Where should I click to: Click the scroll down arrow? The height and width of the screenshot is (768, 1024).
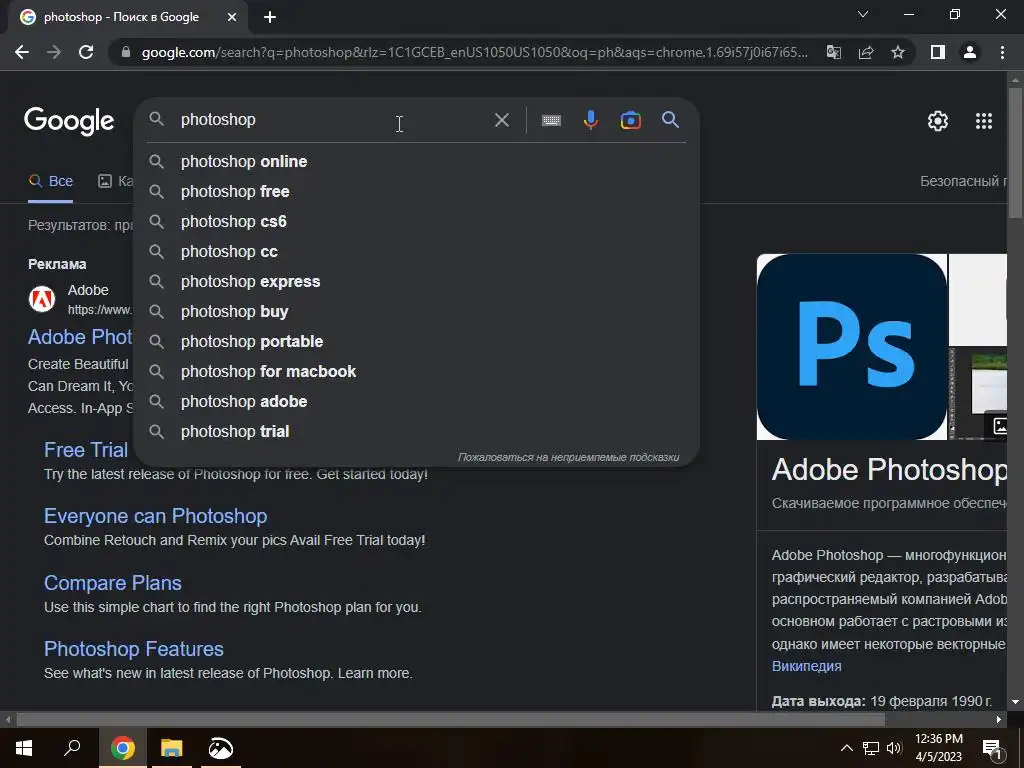coord(1015,702)
